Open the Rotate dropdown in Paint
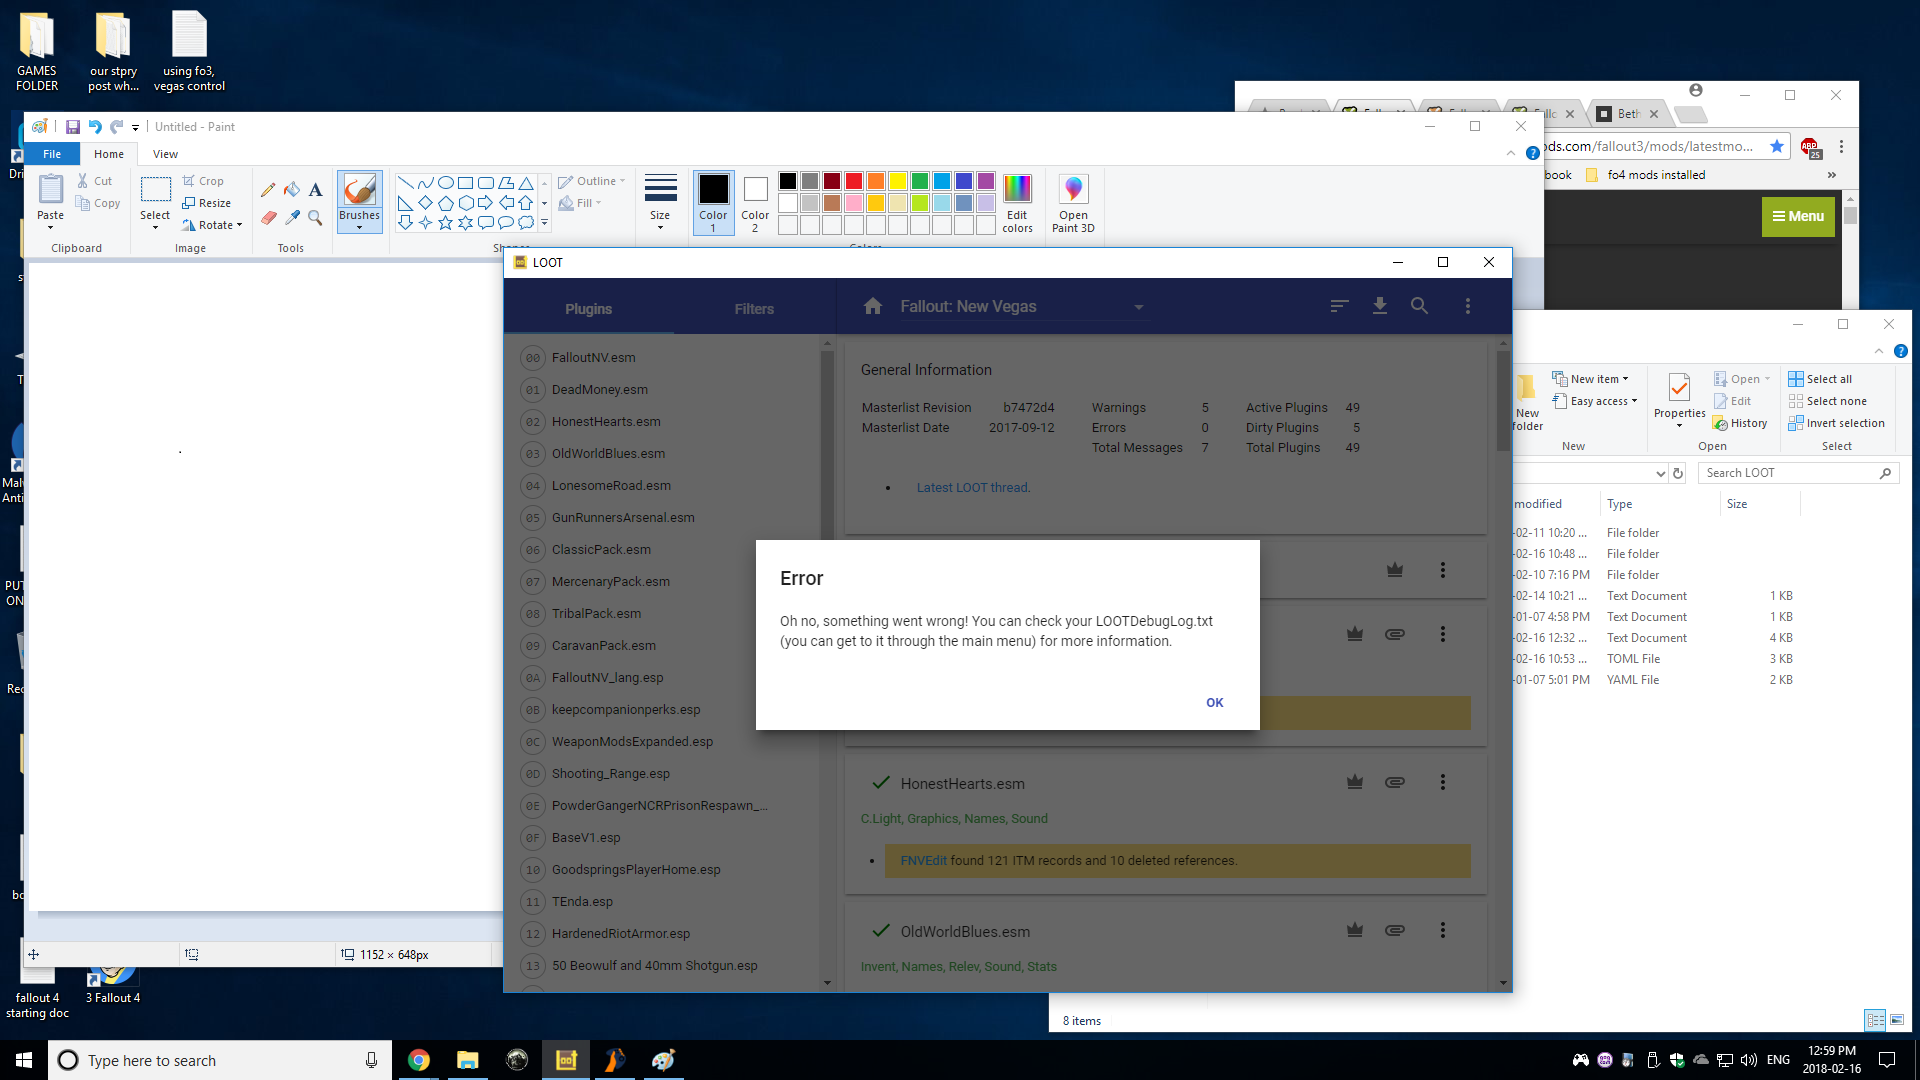Image resolution: width=1920 pixels, height=1080 pixels. tap(213, 225)
